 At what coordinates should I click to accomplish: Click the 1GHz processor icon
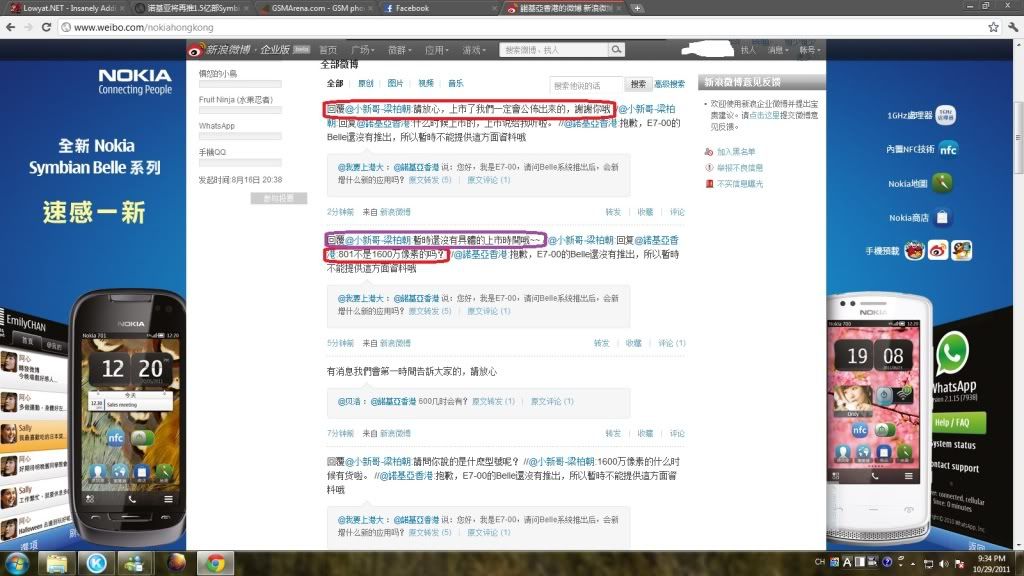tap(945, 115)
